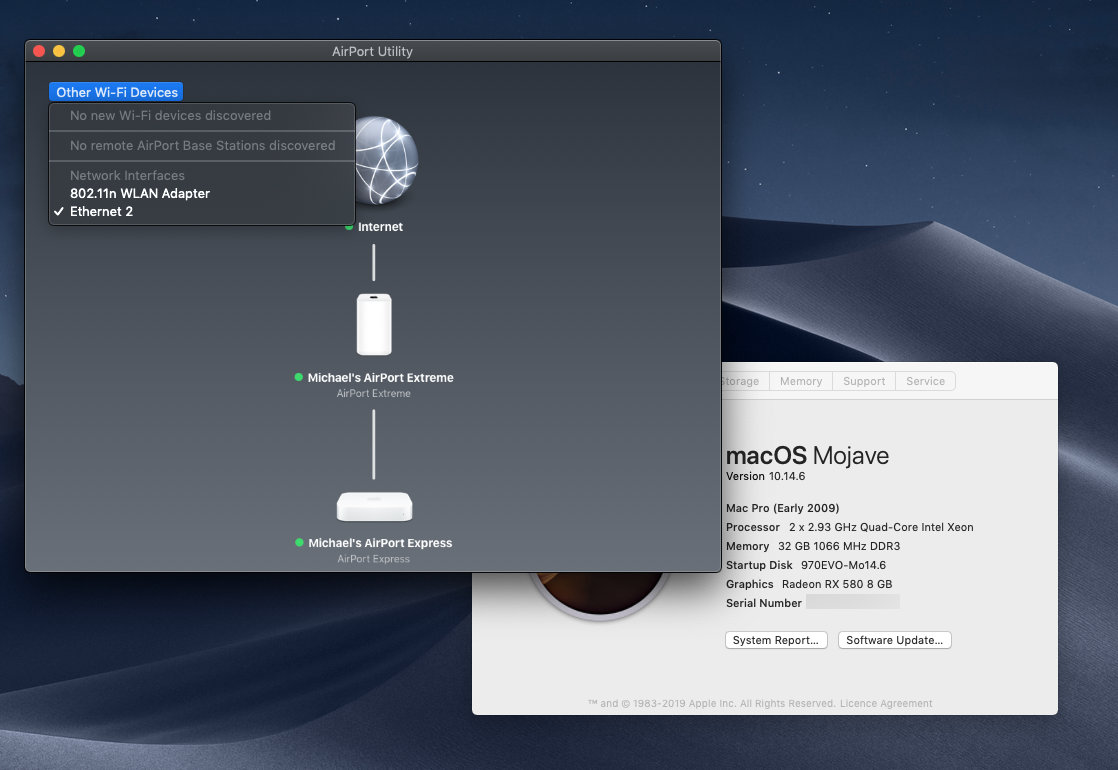The height and width of the screenshot is (770, 1118).
Task: Click the Network Interfaces section header
Action: coord(128,175)
